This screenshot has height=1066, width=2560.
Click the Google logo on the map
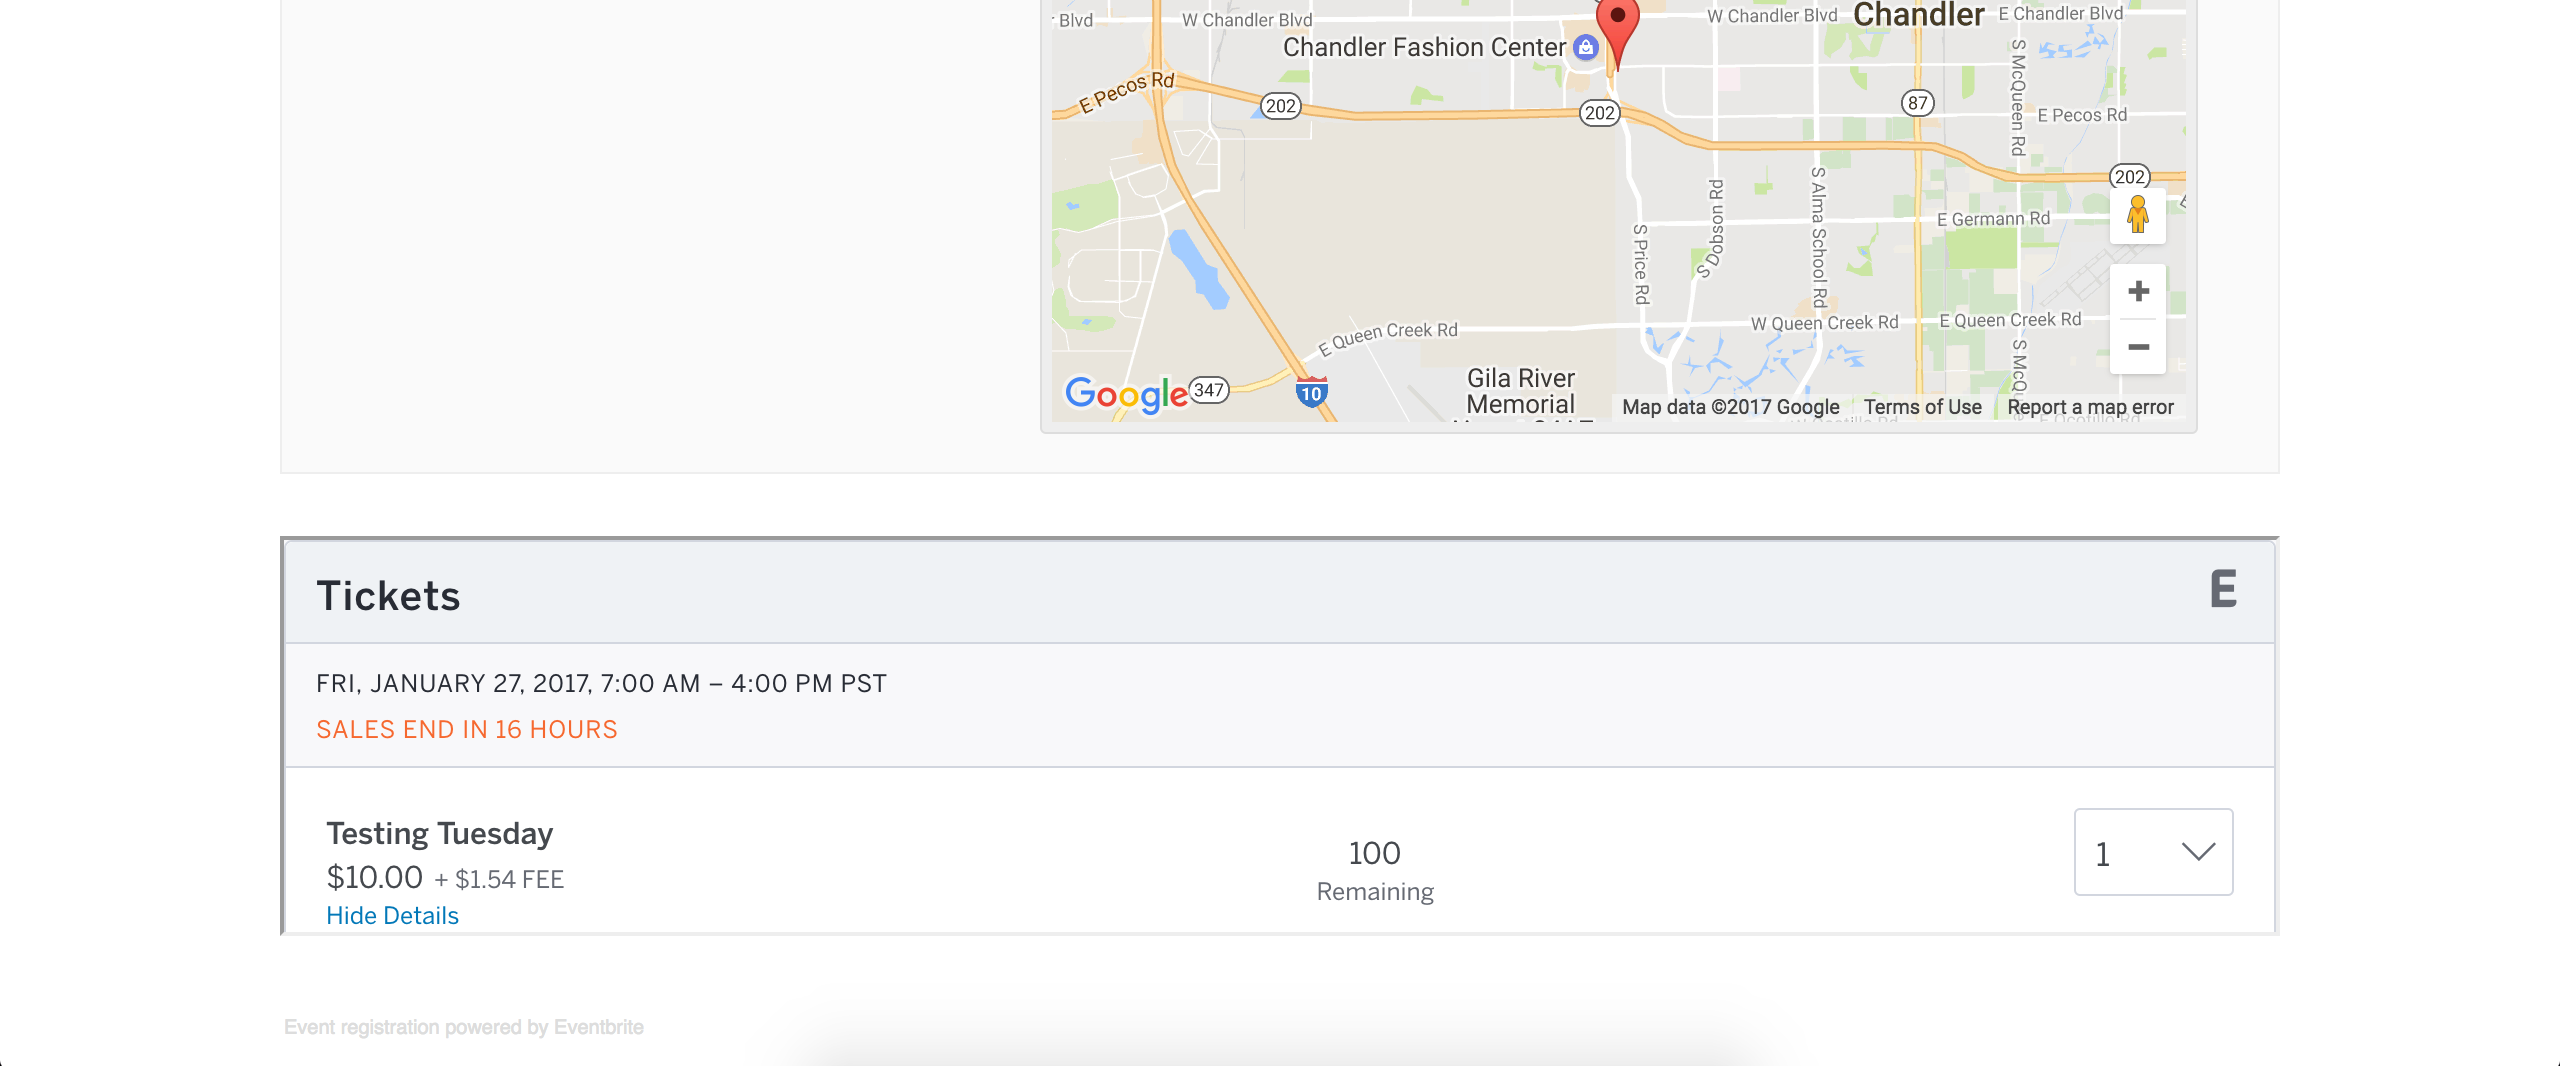(x=1126, y=394)
